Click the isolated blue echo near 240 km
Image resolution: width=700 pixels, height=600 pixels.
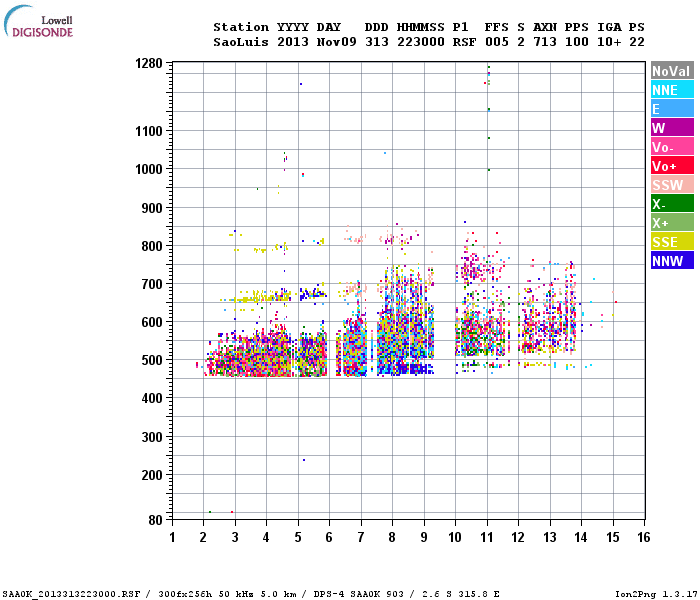click(x=304, y=460)
